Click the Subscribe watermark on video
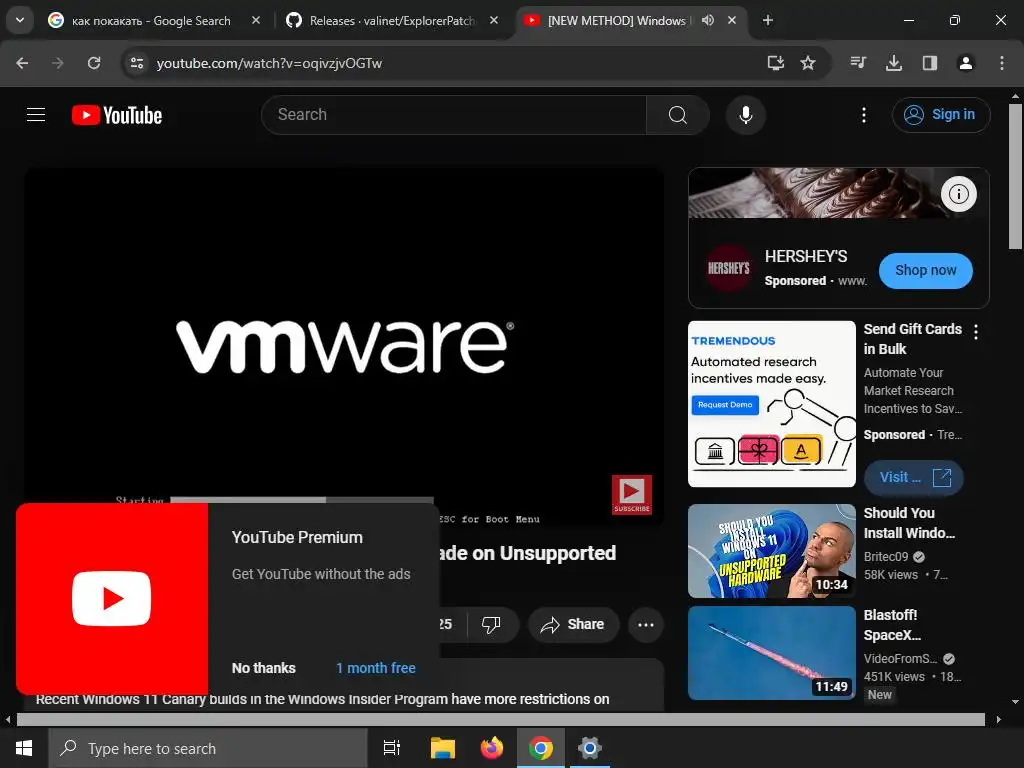Viewport: 1024px width, 768px height. tap(632, 494)
